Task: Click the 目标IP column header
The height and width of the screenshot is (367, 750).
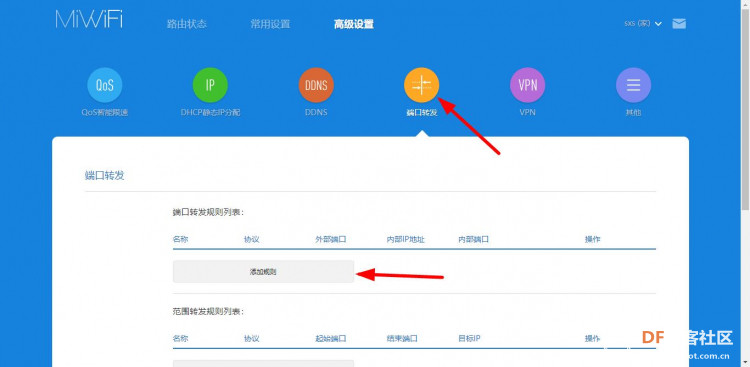Action: pos(469,339)
